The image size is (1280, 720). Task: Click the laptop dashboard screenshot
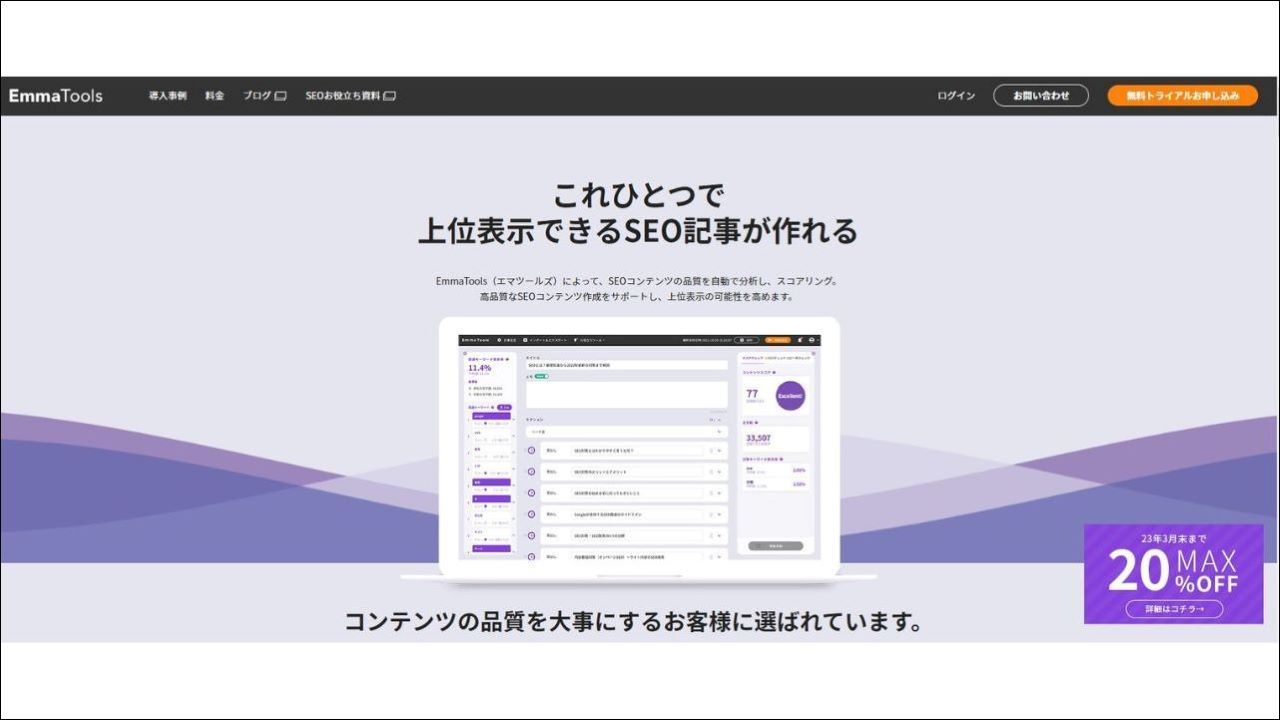click(639, 446)
